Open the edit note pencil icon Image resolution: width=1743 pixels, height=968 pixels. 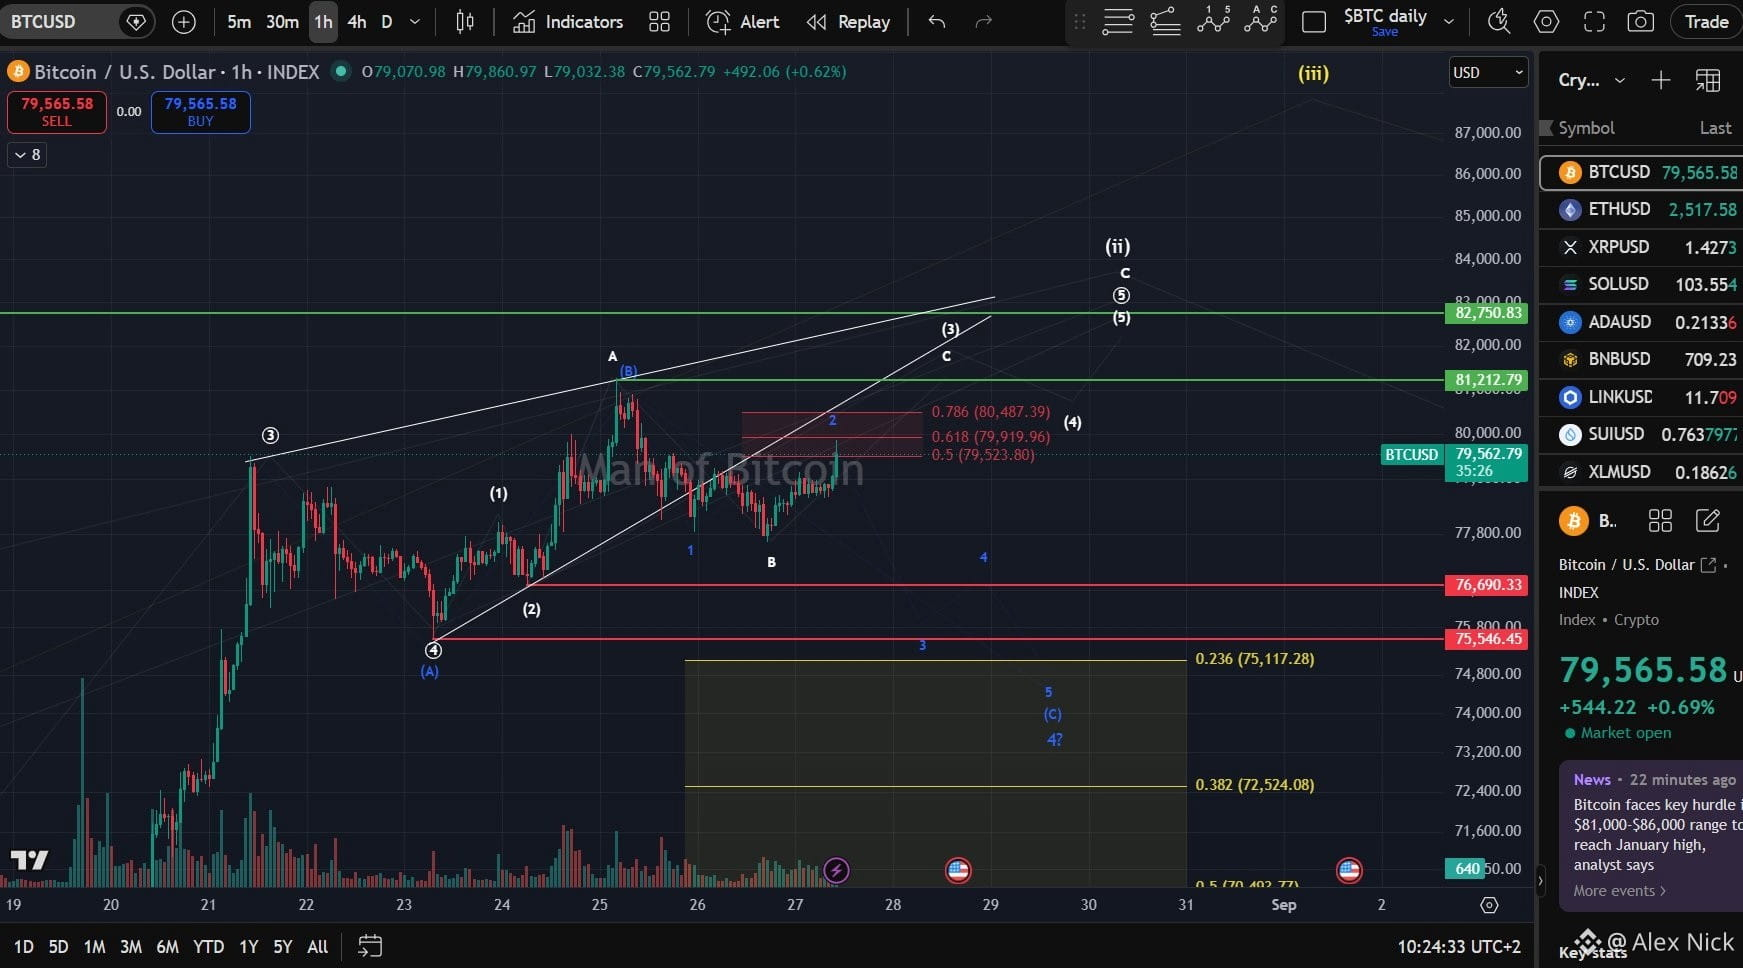click(x=1708, y=521)
